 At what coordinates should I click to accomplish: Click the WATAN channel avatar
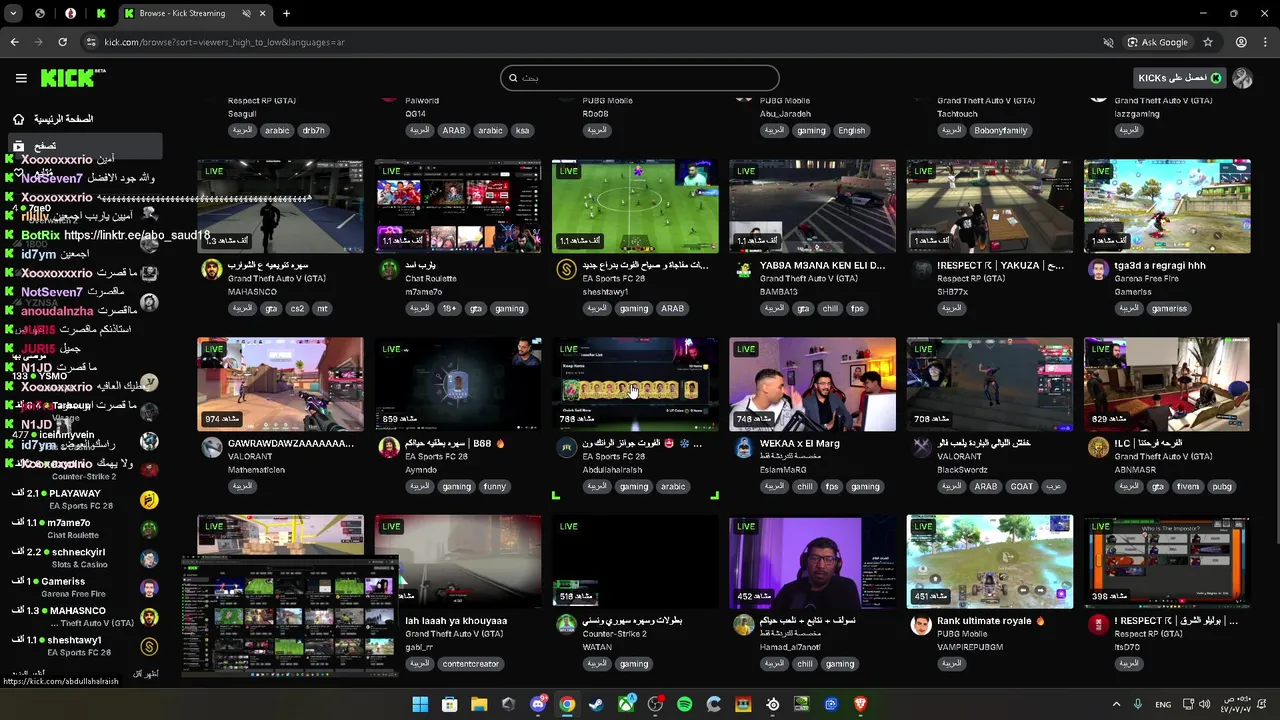566,625
